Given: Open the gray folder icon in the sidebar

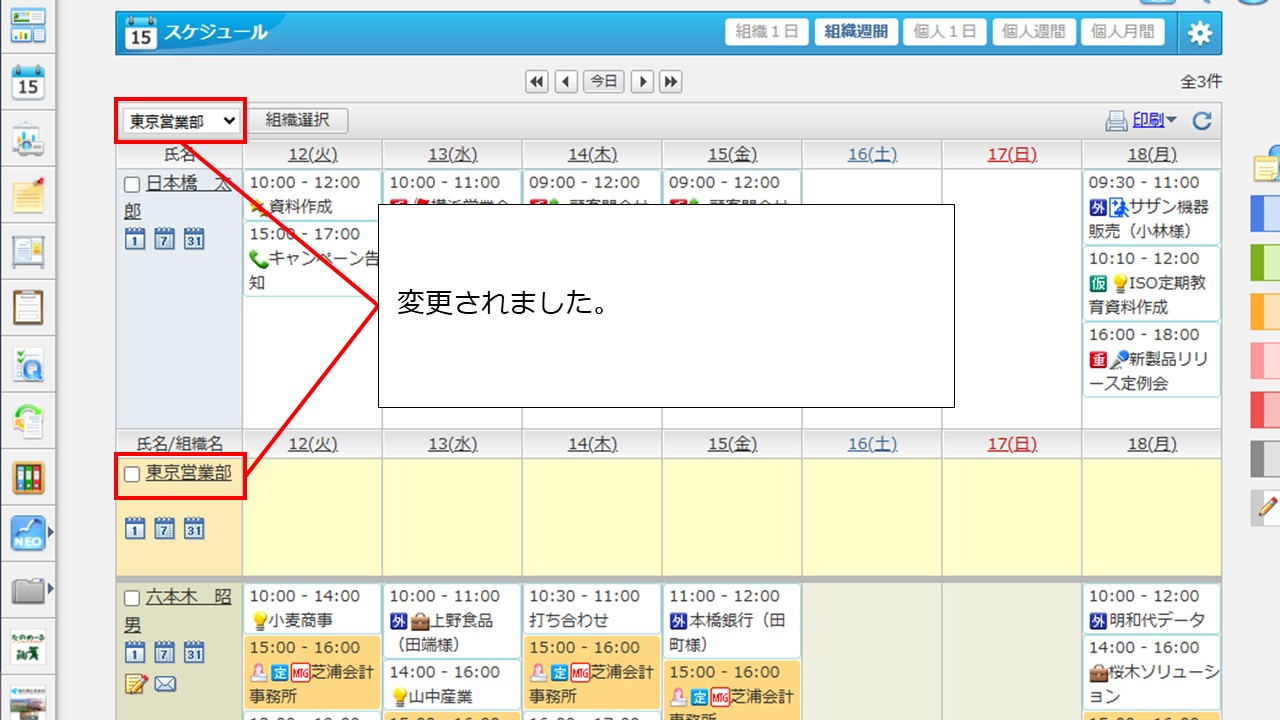Looking at the screenshot, I should tap(28, 591).
